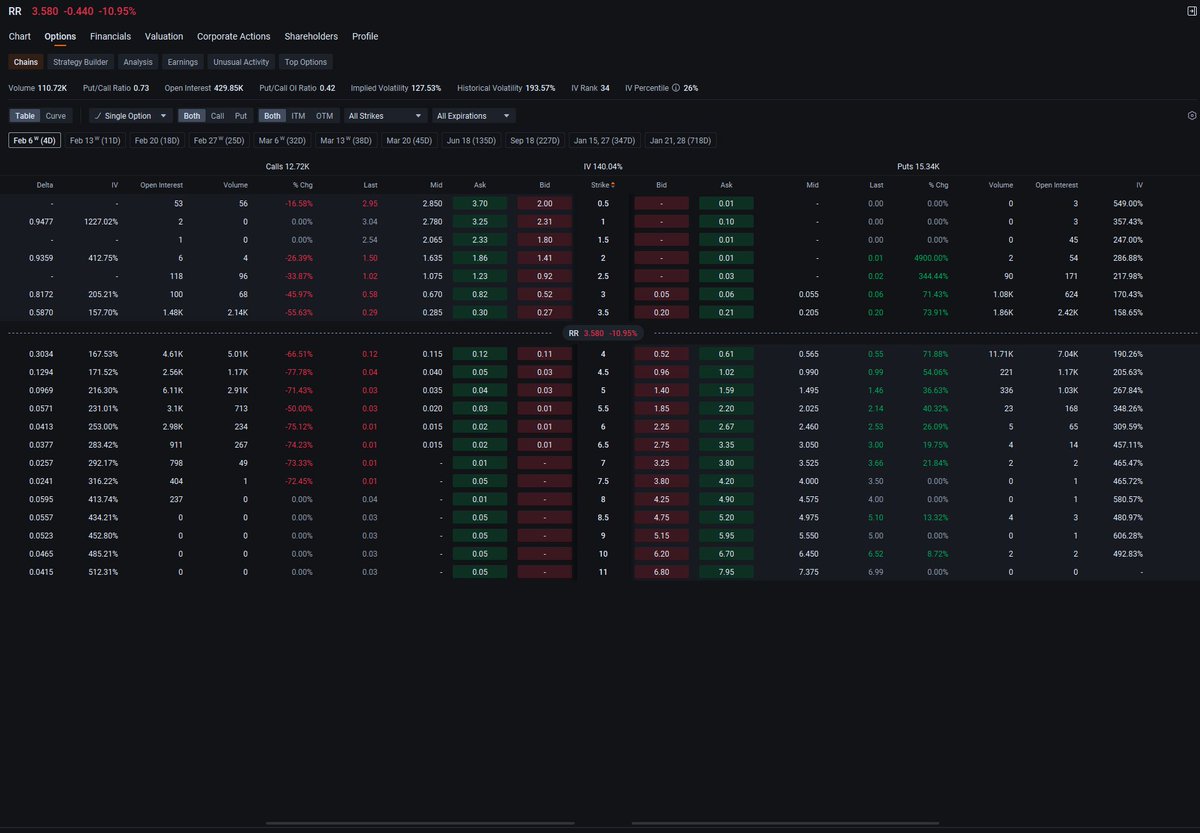Click the Puts 15.34K header
Screen dimensions: 1200x833
point(918,166)
